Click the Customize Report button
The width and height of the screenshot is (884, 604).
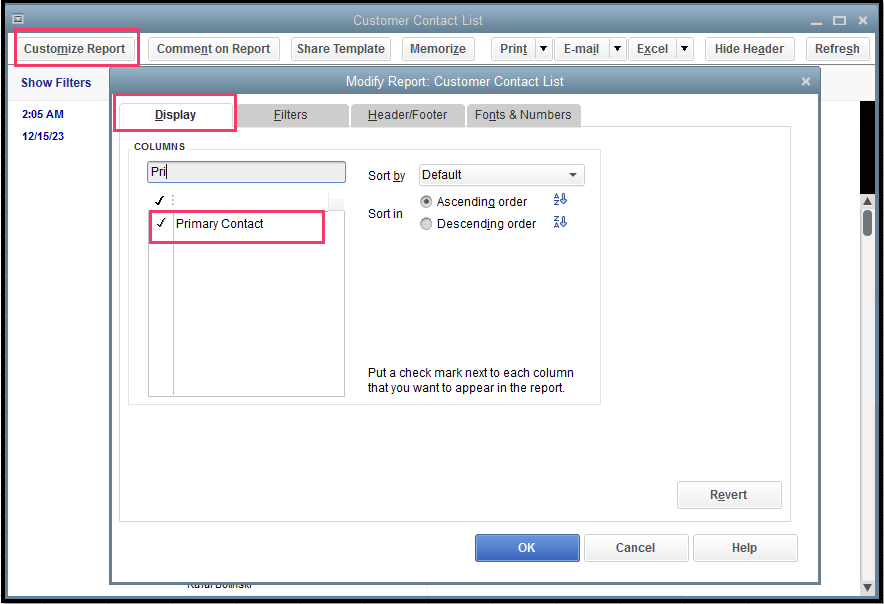click(74, 49)
